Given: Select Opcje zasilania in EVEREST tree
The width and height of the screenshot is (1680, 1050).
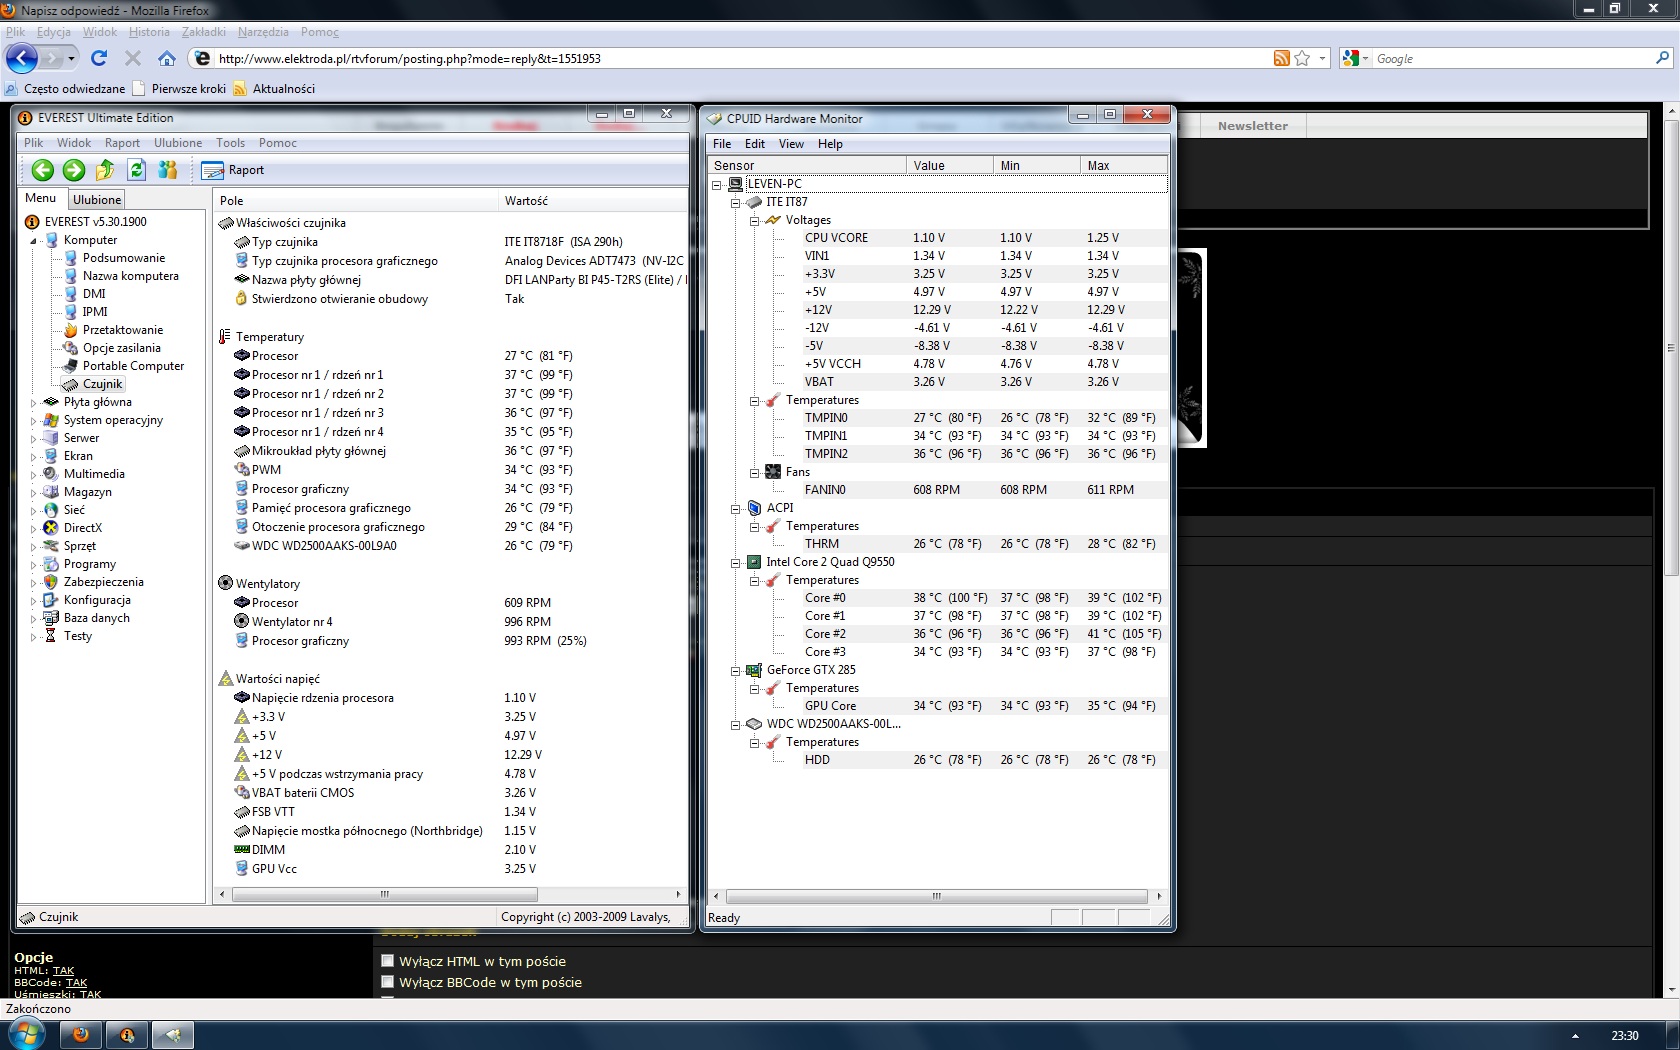Looking at the screenshot, I should point(121,348).
